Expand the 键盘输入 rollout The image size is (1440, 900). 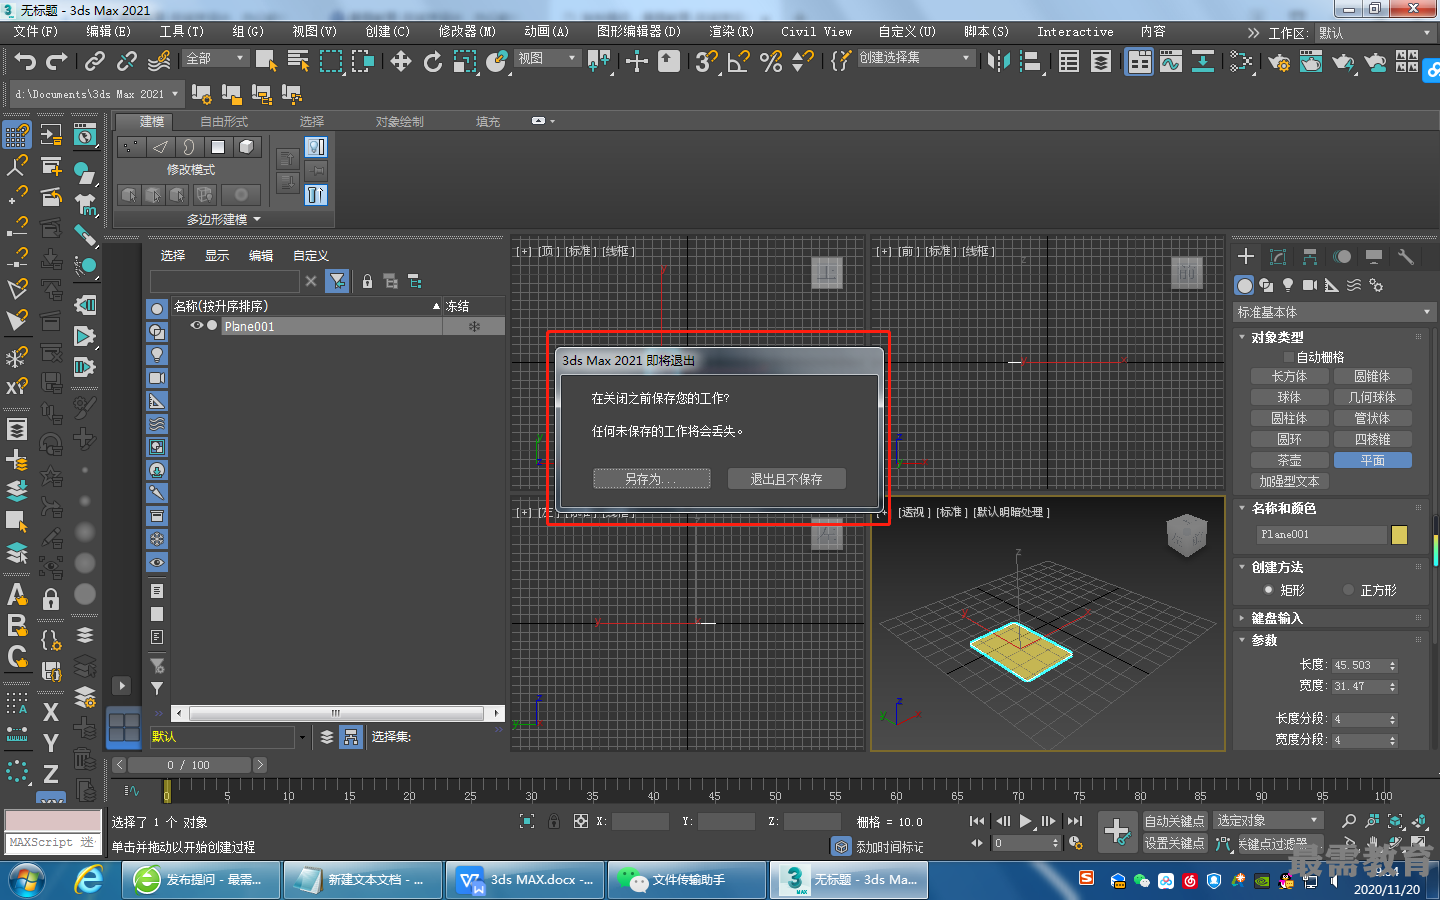click(1277, 618)
